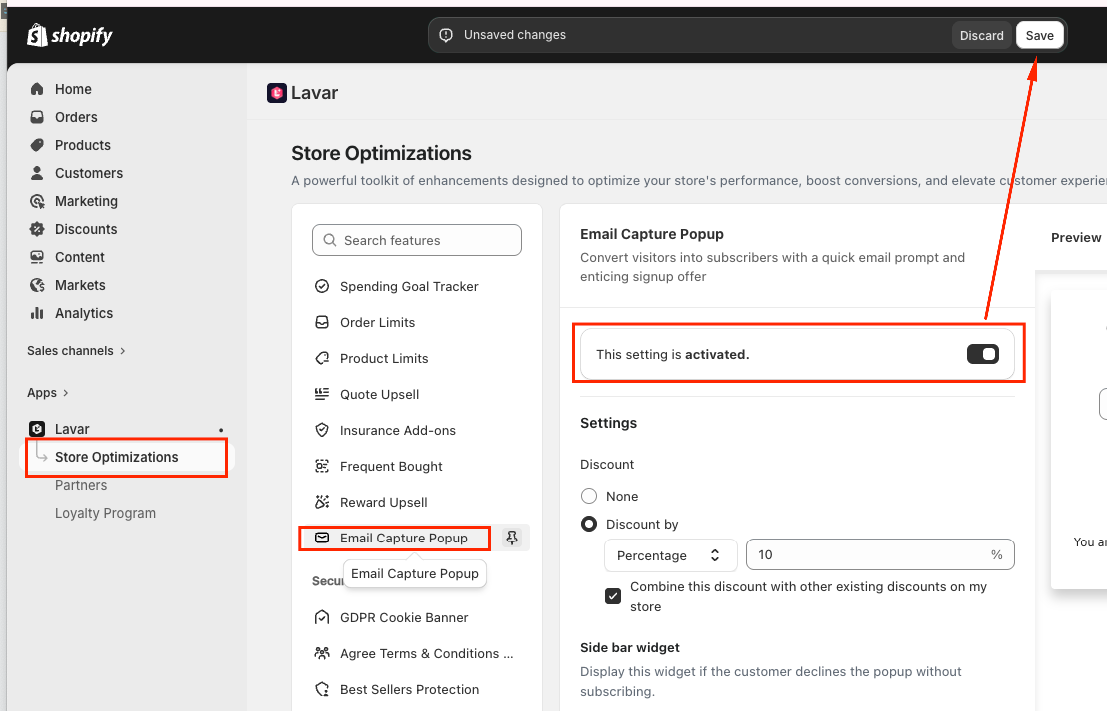Click the unsaved changes alert icon
Image resolution: width=1107 pixels, height=711 pixels.
(x=446, y=35)
